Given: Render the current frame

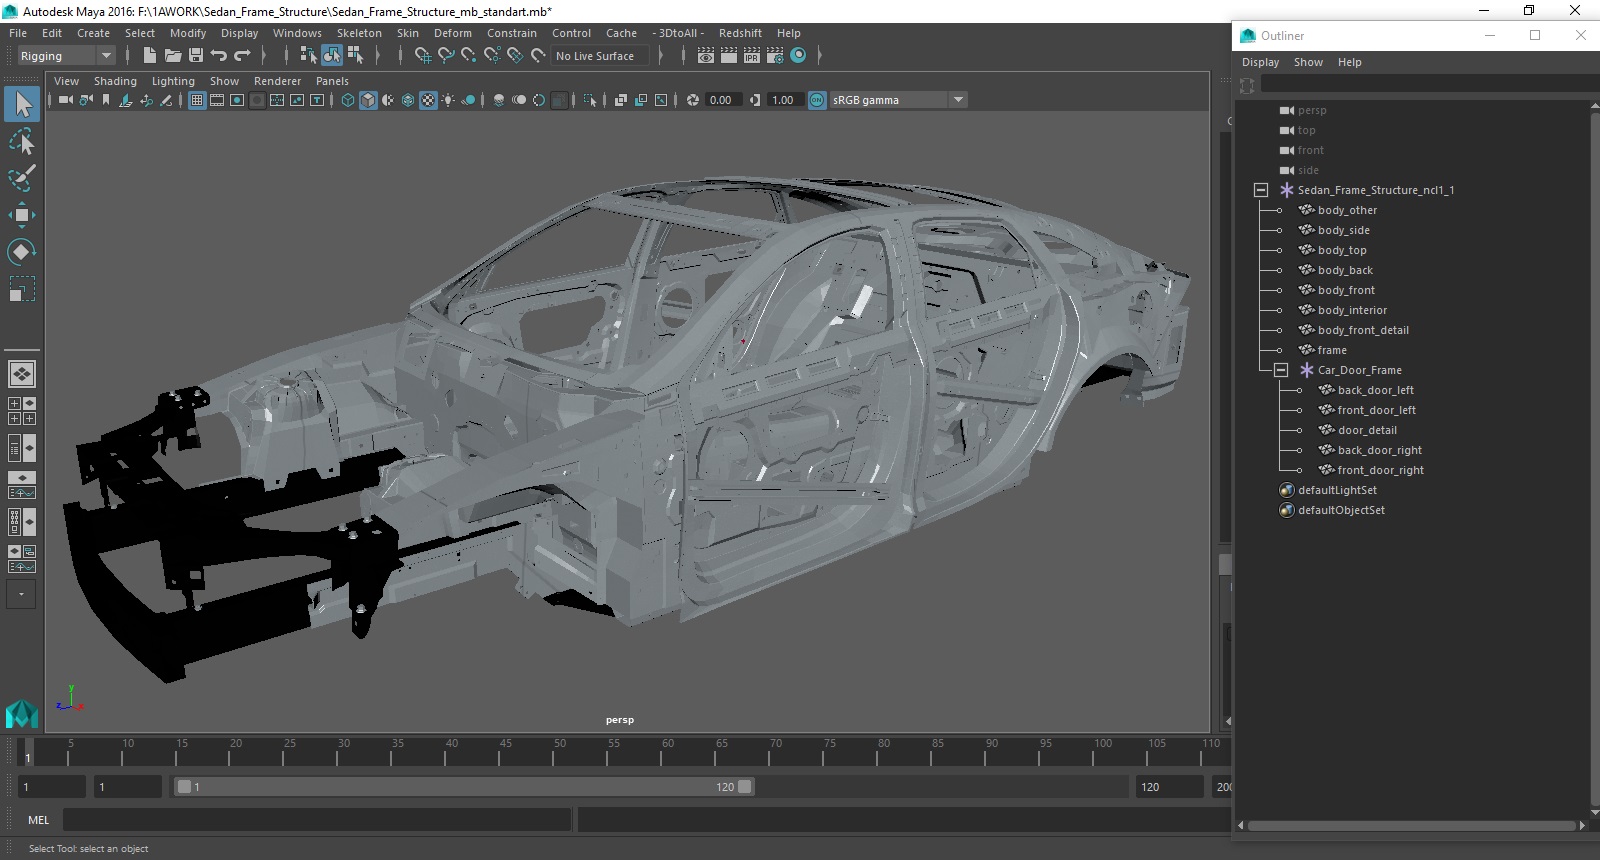Looking at the screenshot, I should point(729,56).
